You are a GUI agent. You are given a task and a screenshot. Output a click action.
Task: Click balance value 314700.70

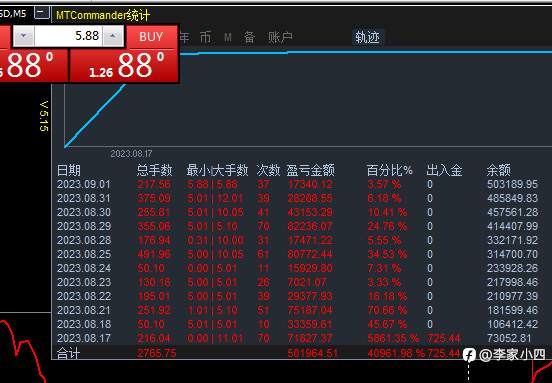[513, 254]
